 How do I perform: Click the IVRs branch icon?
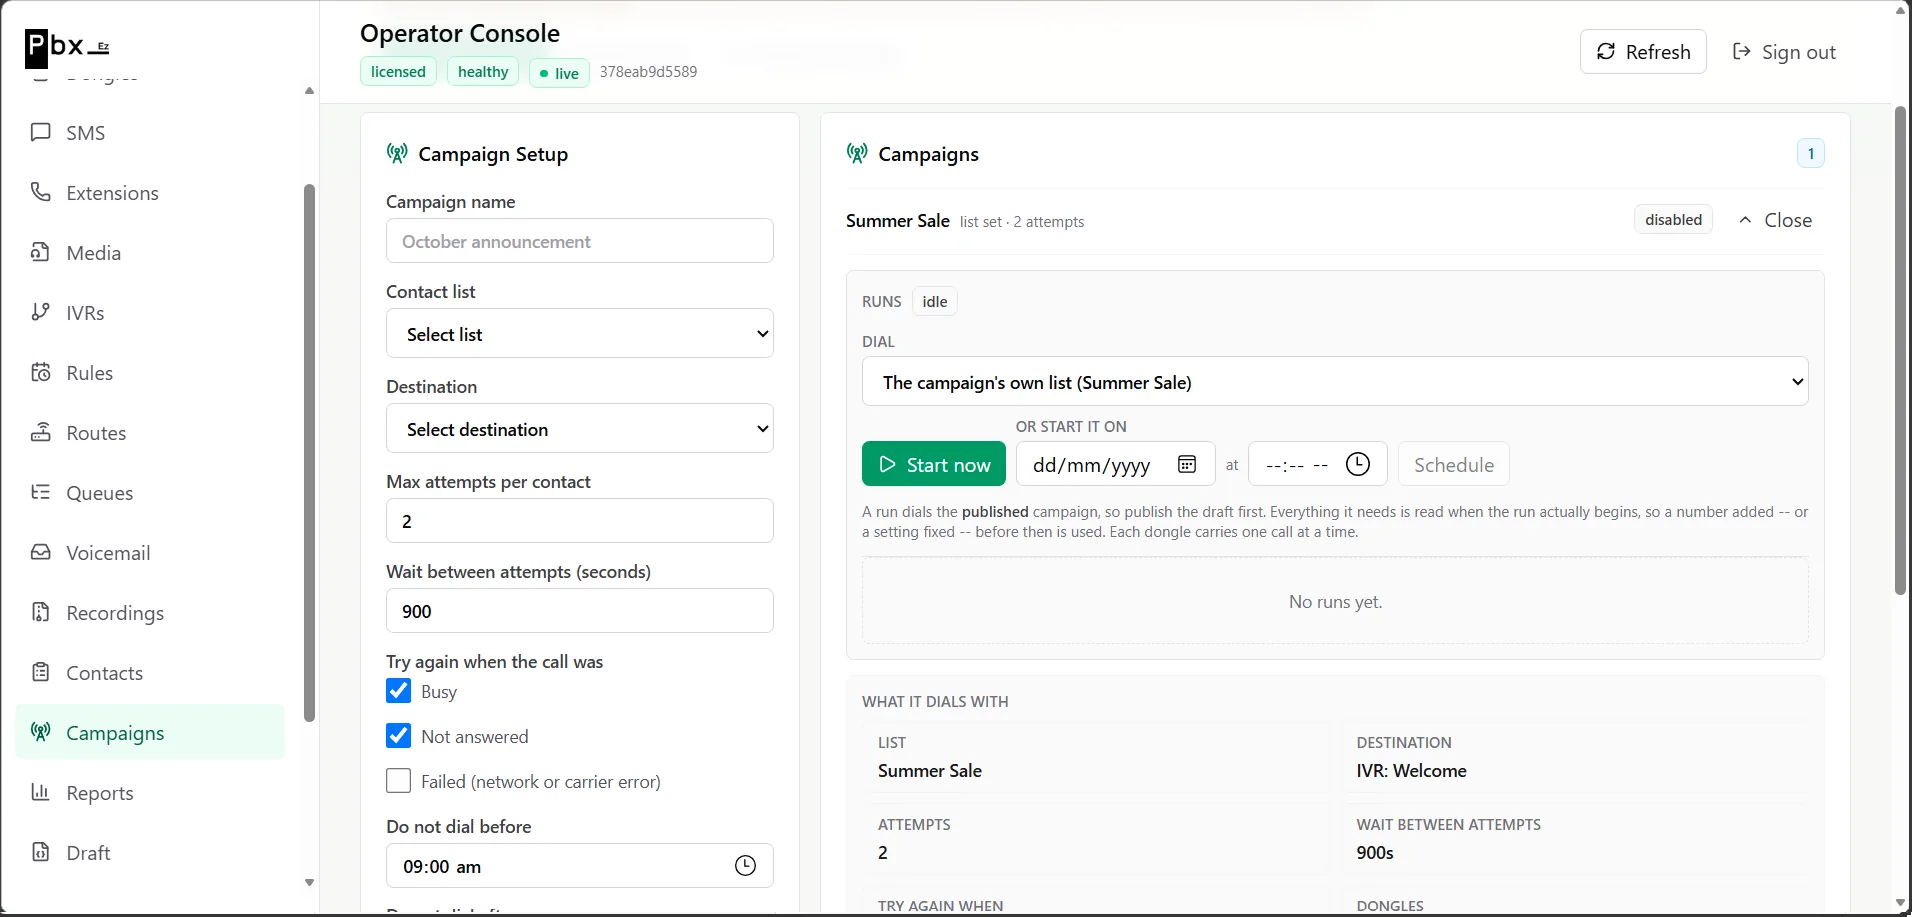point(41,312)
